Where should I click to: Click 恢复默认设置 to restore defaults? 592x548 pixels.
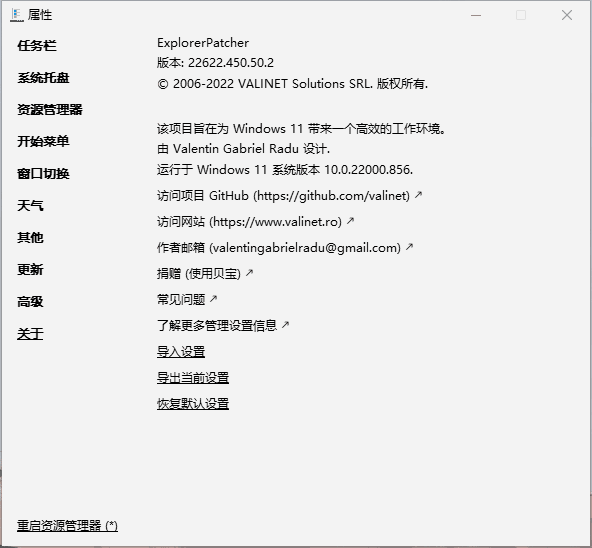coord(193,403)
